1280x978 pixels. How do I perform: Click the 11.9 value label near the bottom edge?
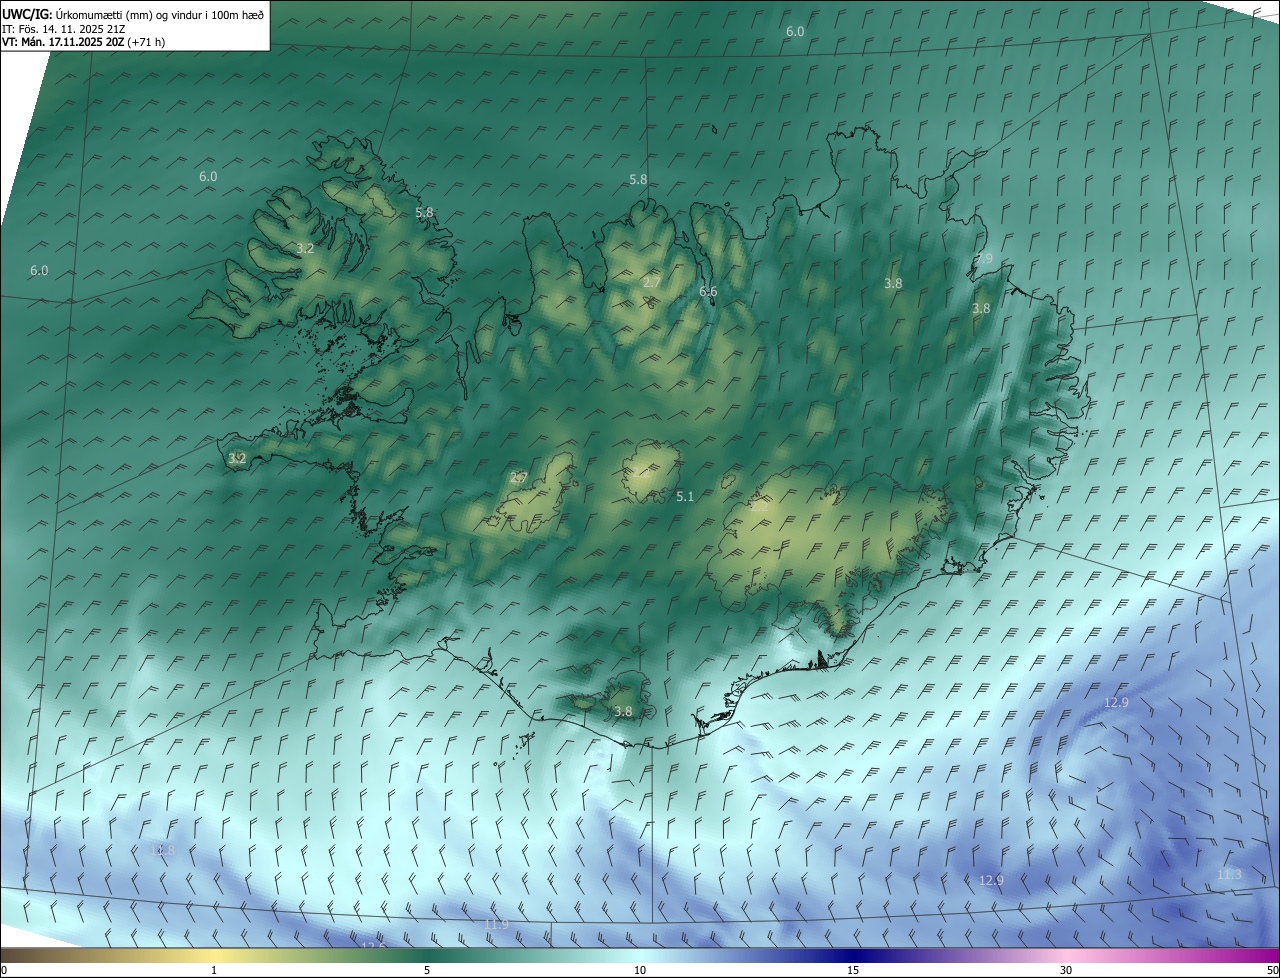[x=496, y=924]
